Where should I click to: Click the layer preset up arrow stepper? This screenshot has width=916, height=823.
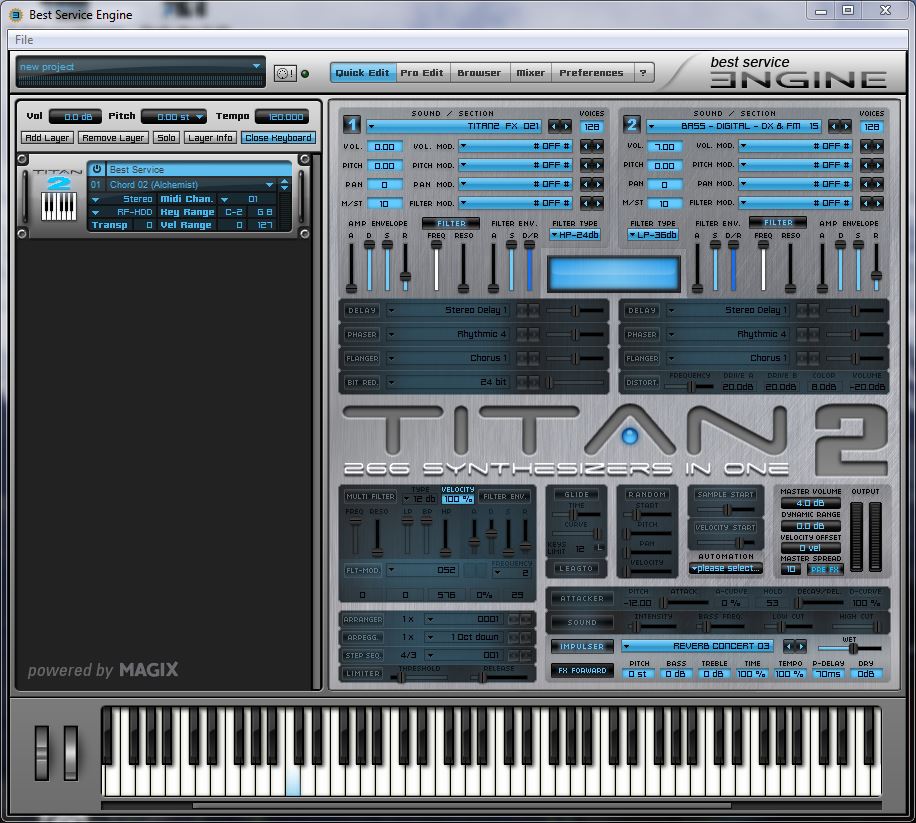284,181
